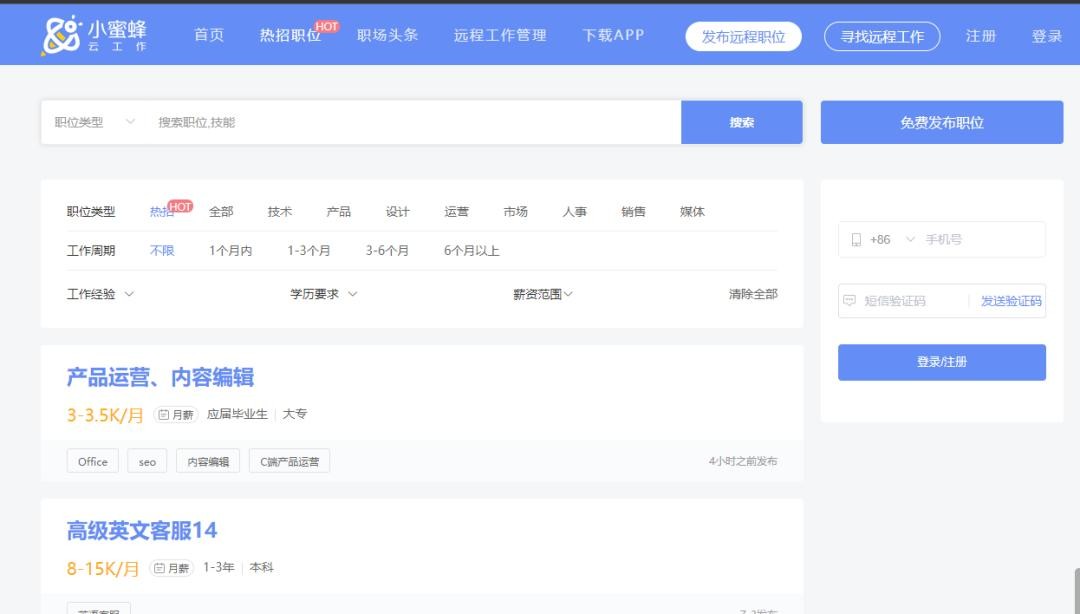Image resolution: width=1080 pixels, height=614 pixels.
Task: Click the 月薪 badge on 高级英文客服14 listing
Action: (x=172, y=568)
